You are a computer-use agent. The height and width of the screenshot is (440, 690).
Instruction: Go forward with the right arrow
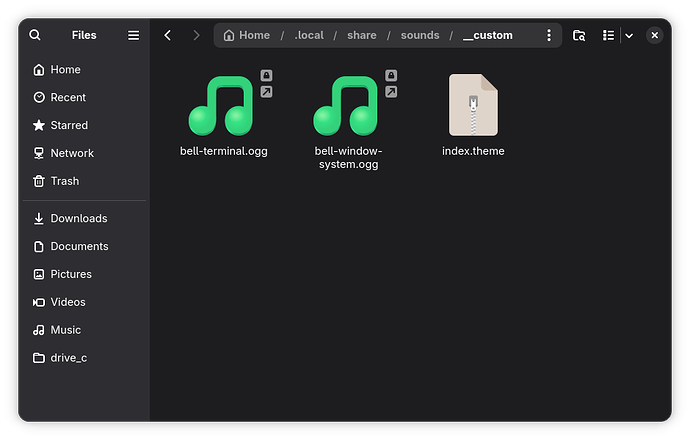(196, 35)
